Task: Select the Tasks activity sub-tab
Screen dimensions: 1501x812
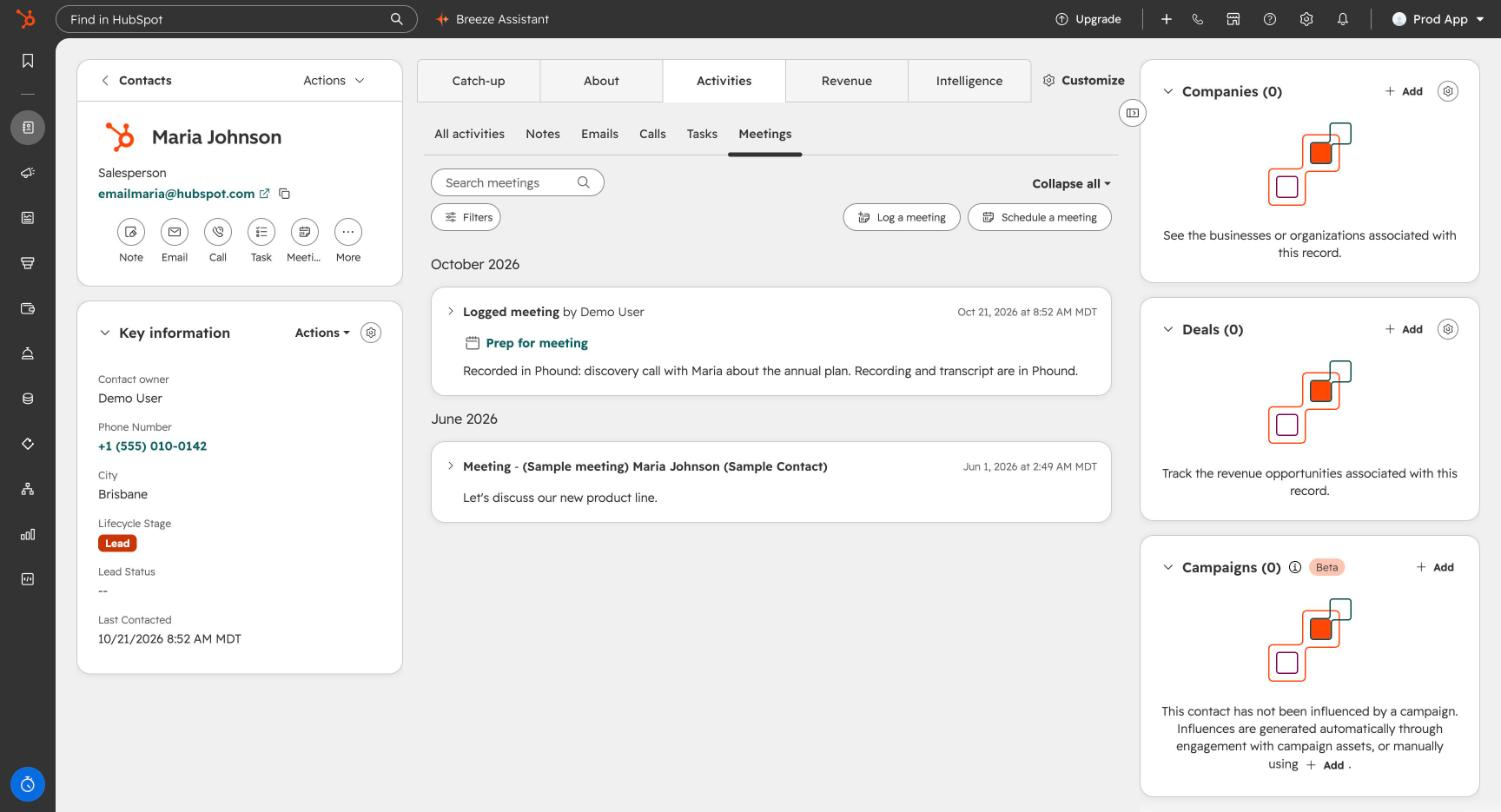Action: pos(702,134)
